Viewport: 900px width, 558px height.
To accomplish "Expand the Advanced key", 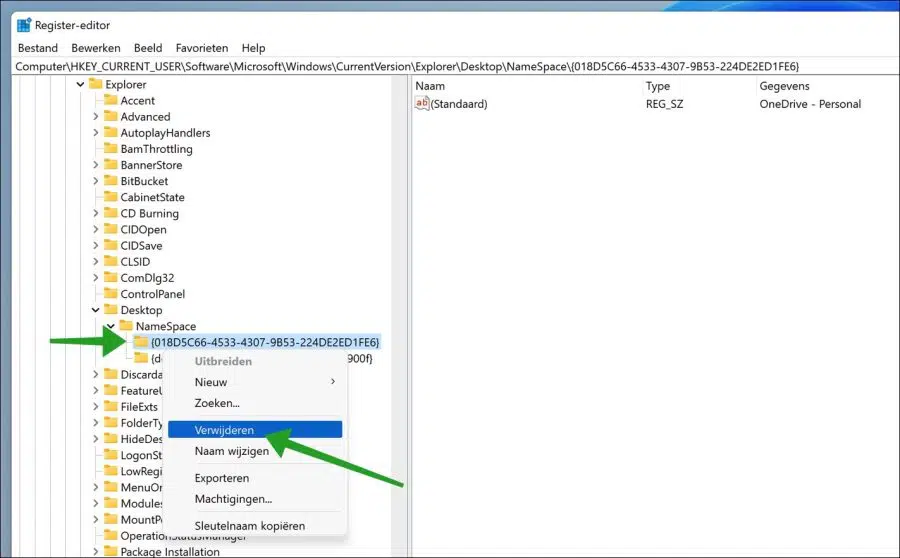I will pos(95,117).
